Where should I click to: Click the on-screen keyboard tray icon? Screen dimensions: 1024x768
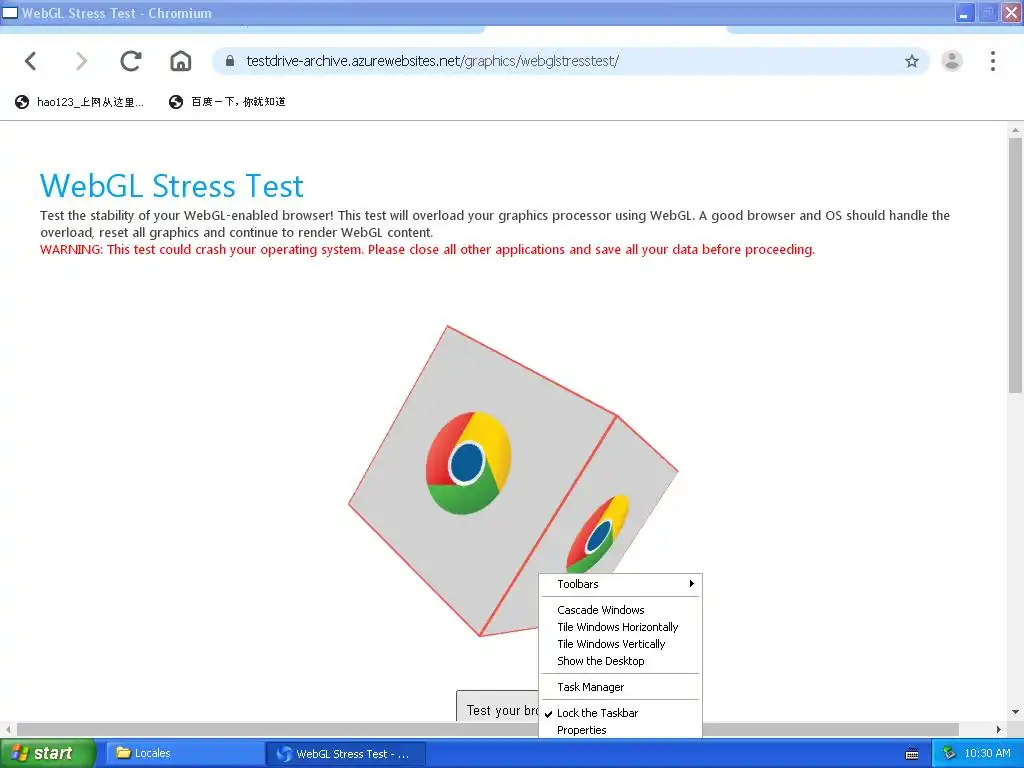(912, 754)
